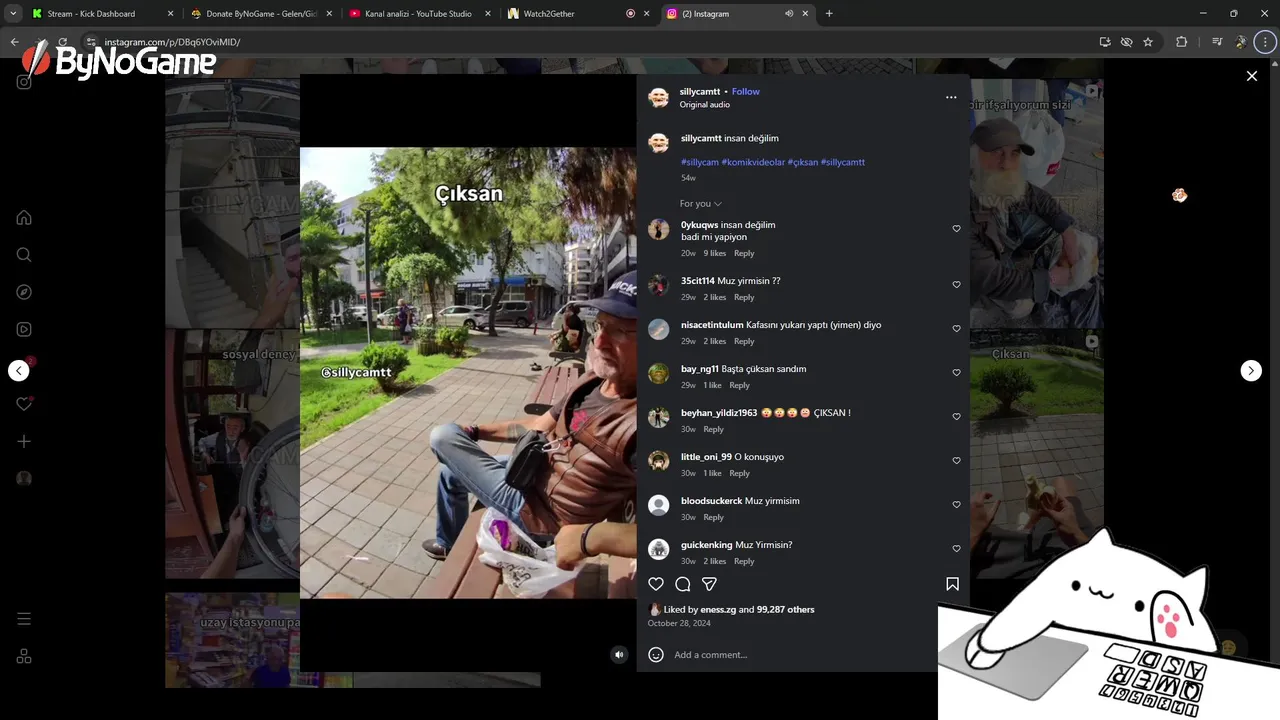This screenshot has width=1280, height=720.
Task: View 9 likes on 0ykuqws's comment
Action: coord(714,253)
